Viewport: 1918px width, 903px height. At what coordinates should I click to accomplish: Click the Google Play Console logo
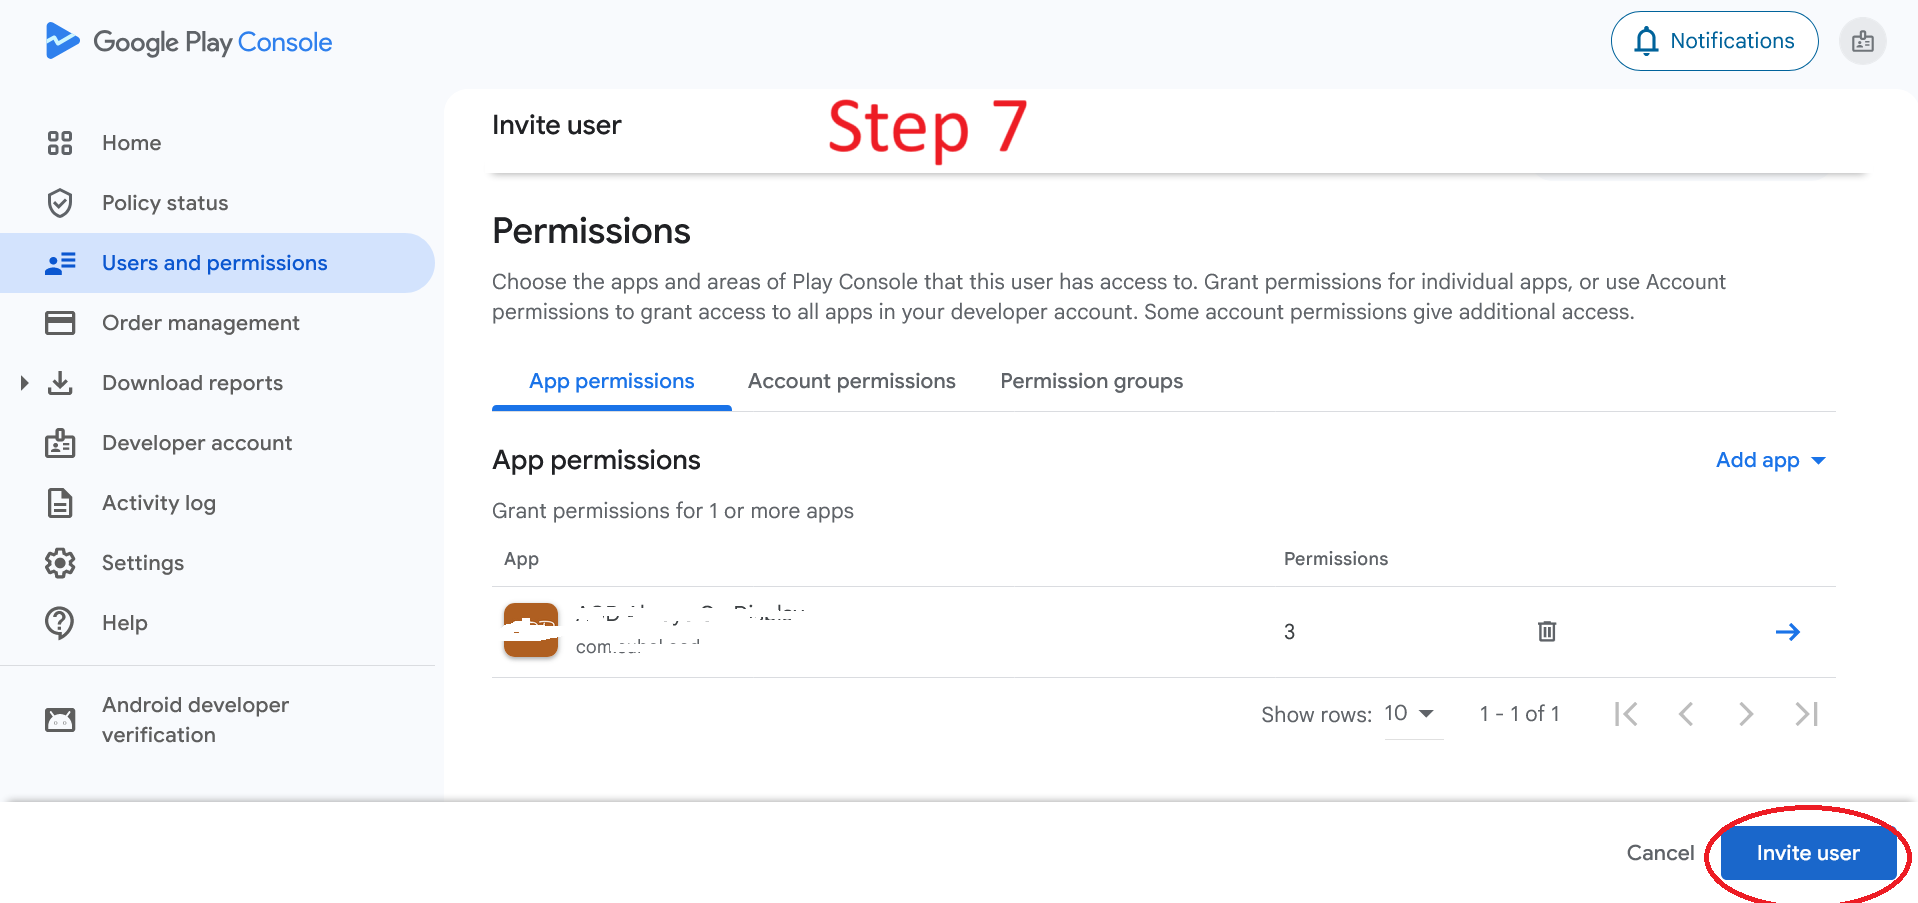point(189,42)
